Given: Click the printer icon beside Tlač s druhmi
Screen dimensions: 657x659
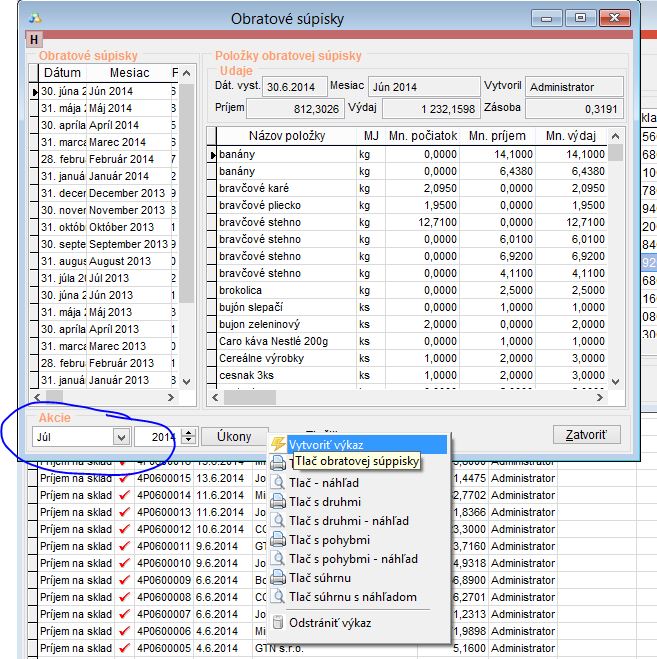Looking at the screenshot, I should 278,502.
